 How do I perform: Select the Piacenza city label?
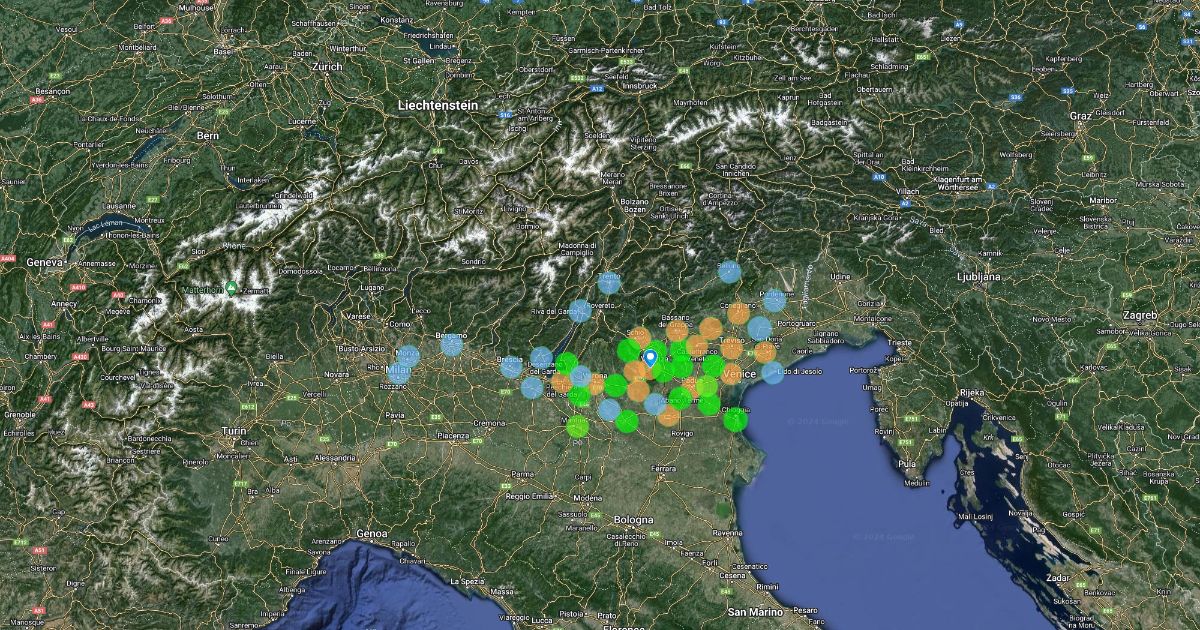tap(453, 436)
